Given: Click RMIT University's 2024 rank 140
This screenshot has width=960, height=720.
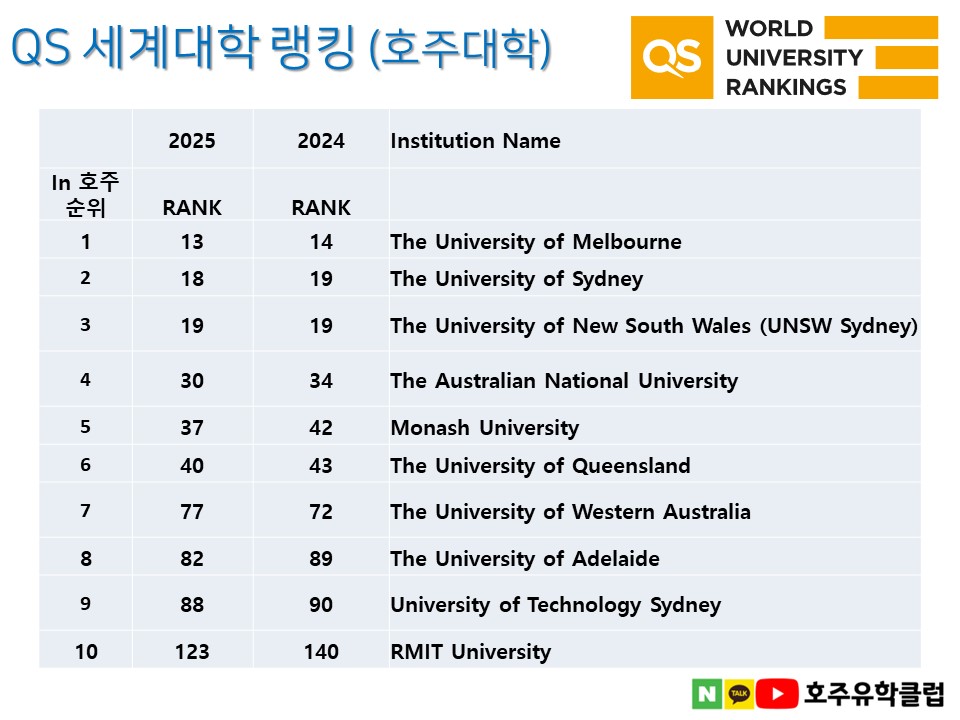Looking at the screenshot, I should click(x=321, y=651).
